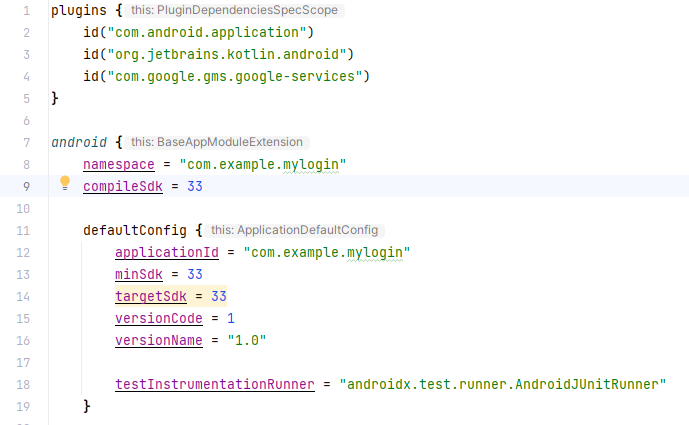The height and width of the screenshot is (425, 689).
Task: Click the 'defaultConfig' keyword
Action: [135, 230]
